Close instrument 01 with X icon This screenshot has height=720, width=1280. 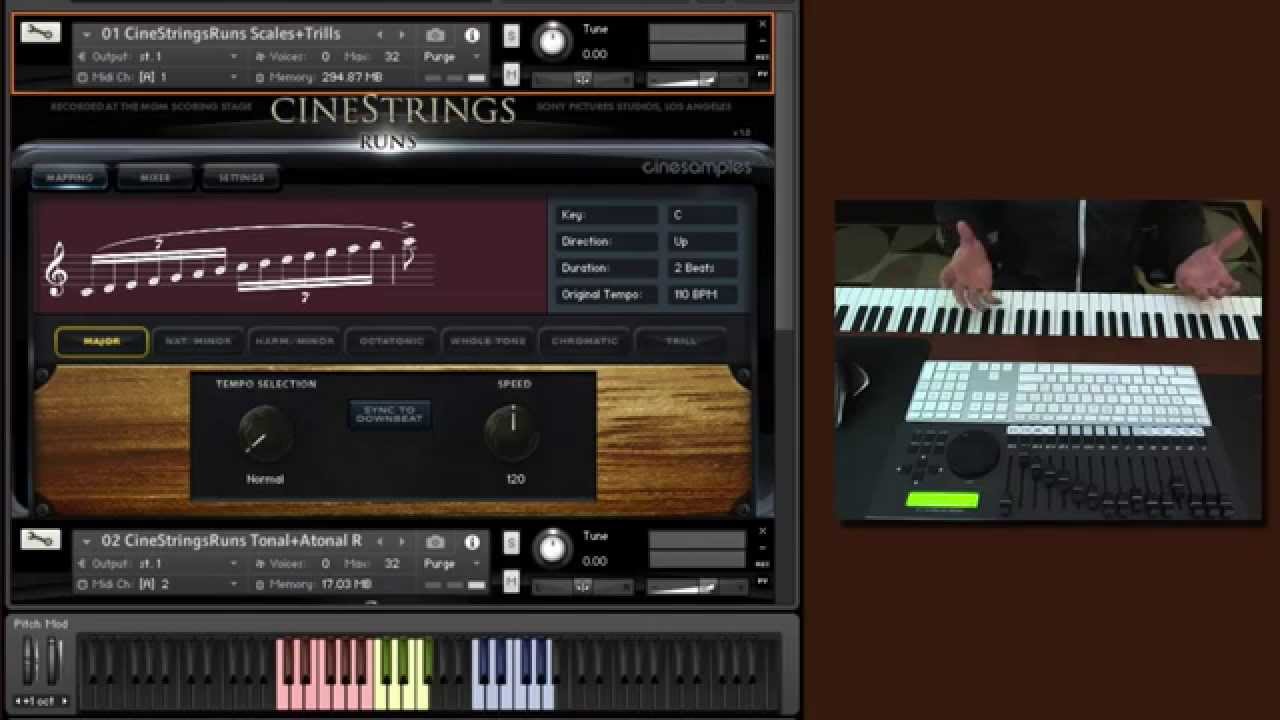[x=763, y=24]
